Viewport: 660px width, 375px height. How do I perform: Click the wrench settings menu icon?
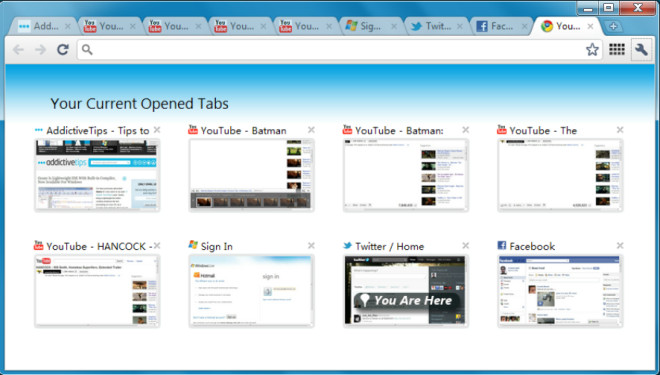pos(641,50)
